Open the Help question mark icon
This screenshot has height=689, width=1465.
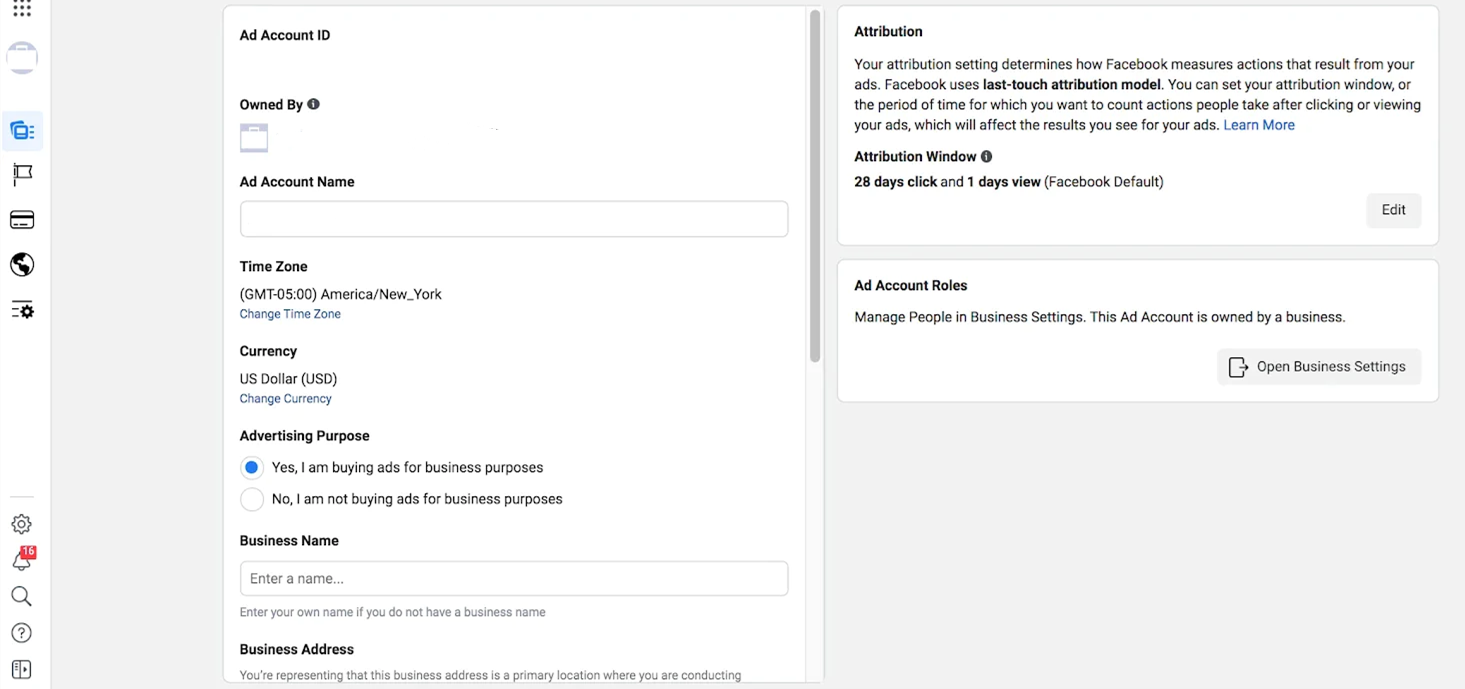(x=21, y=633)
